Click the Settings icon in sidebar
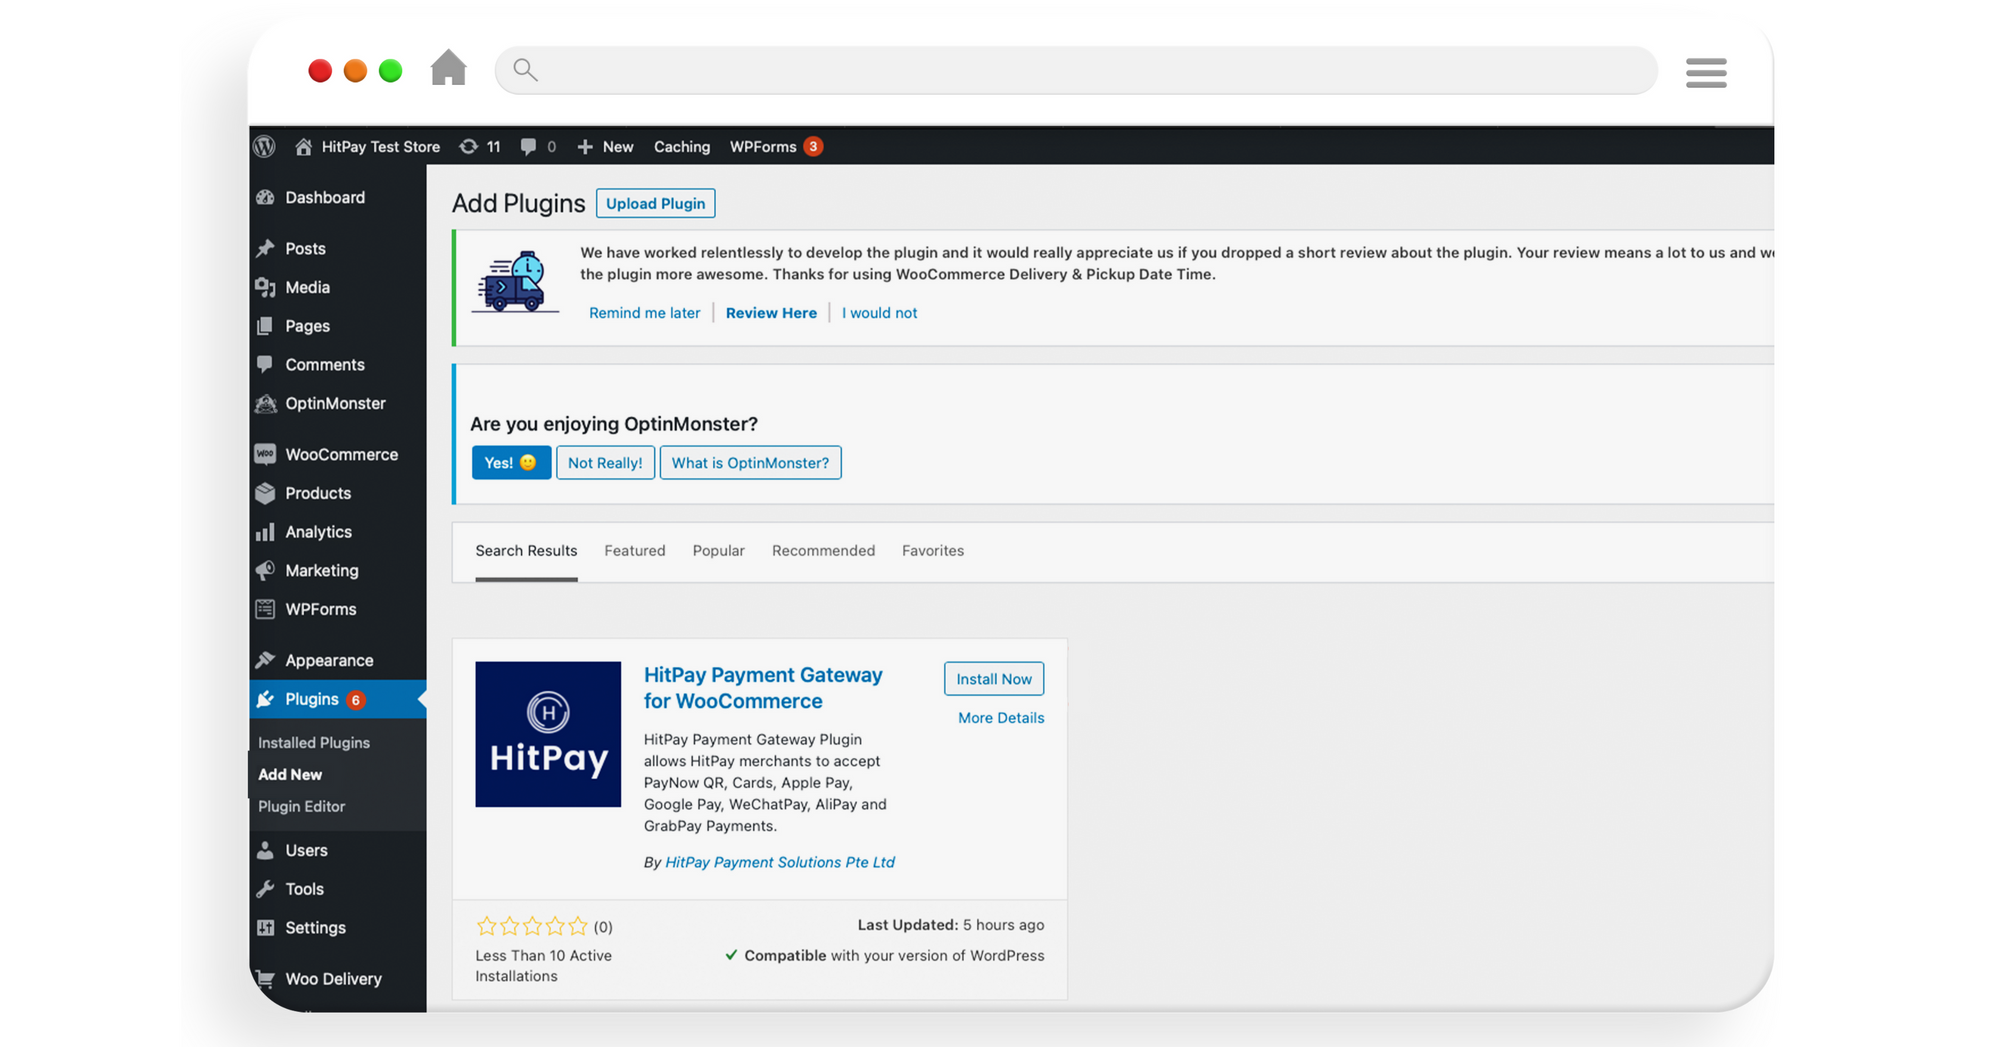Image resolution: width=2000 pixels, height=1047 pixels. click(265, 927)
